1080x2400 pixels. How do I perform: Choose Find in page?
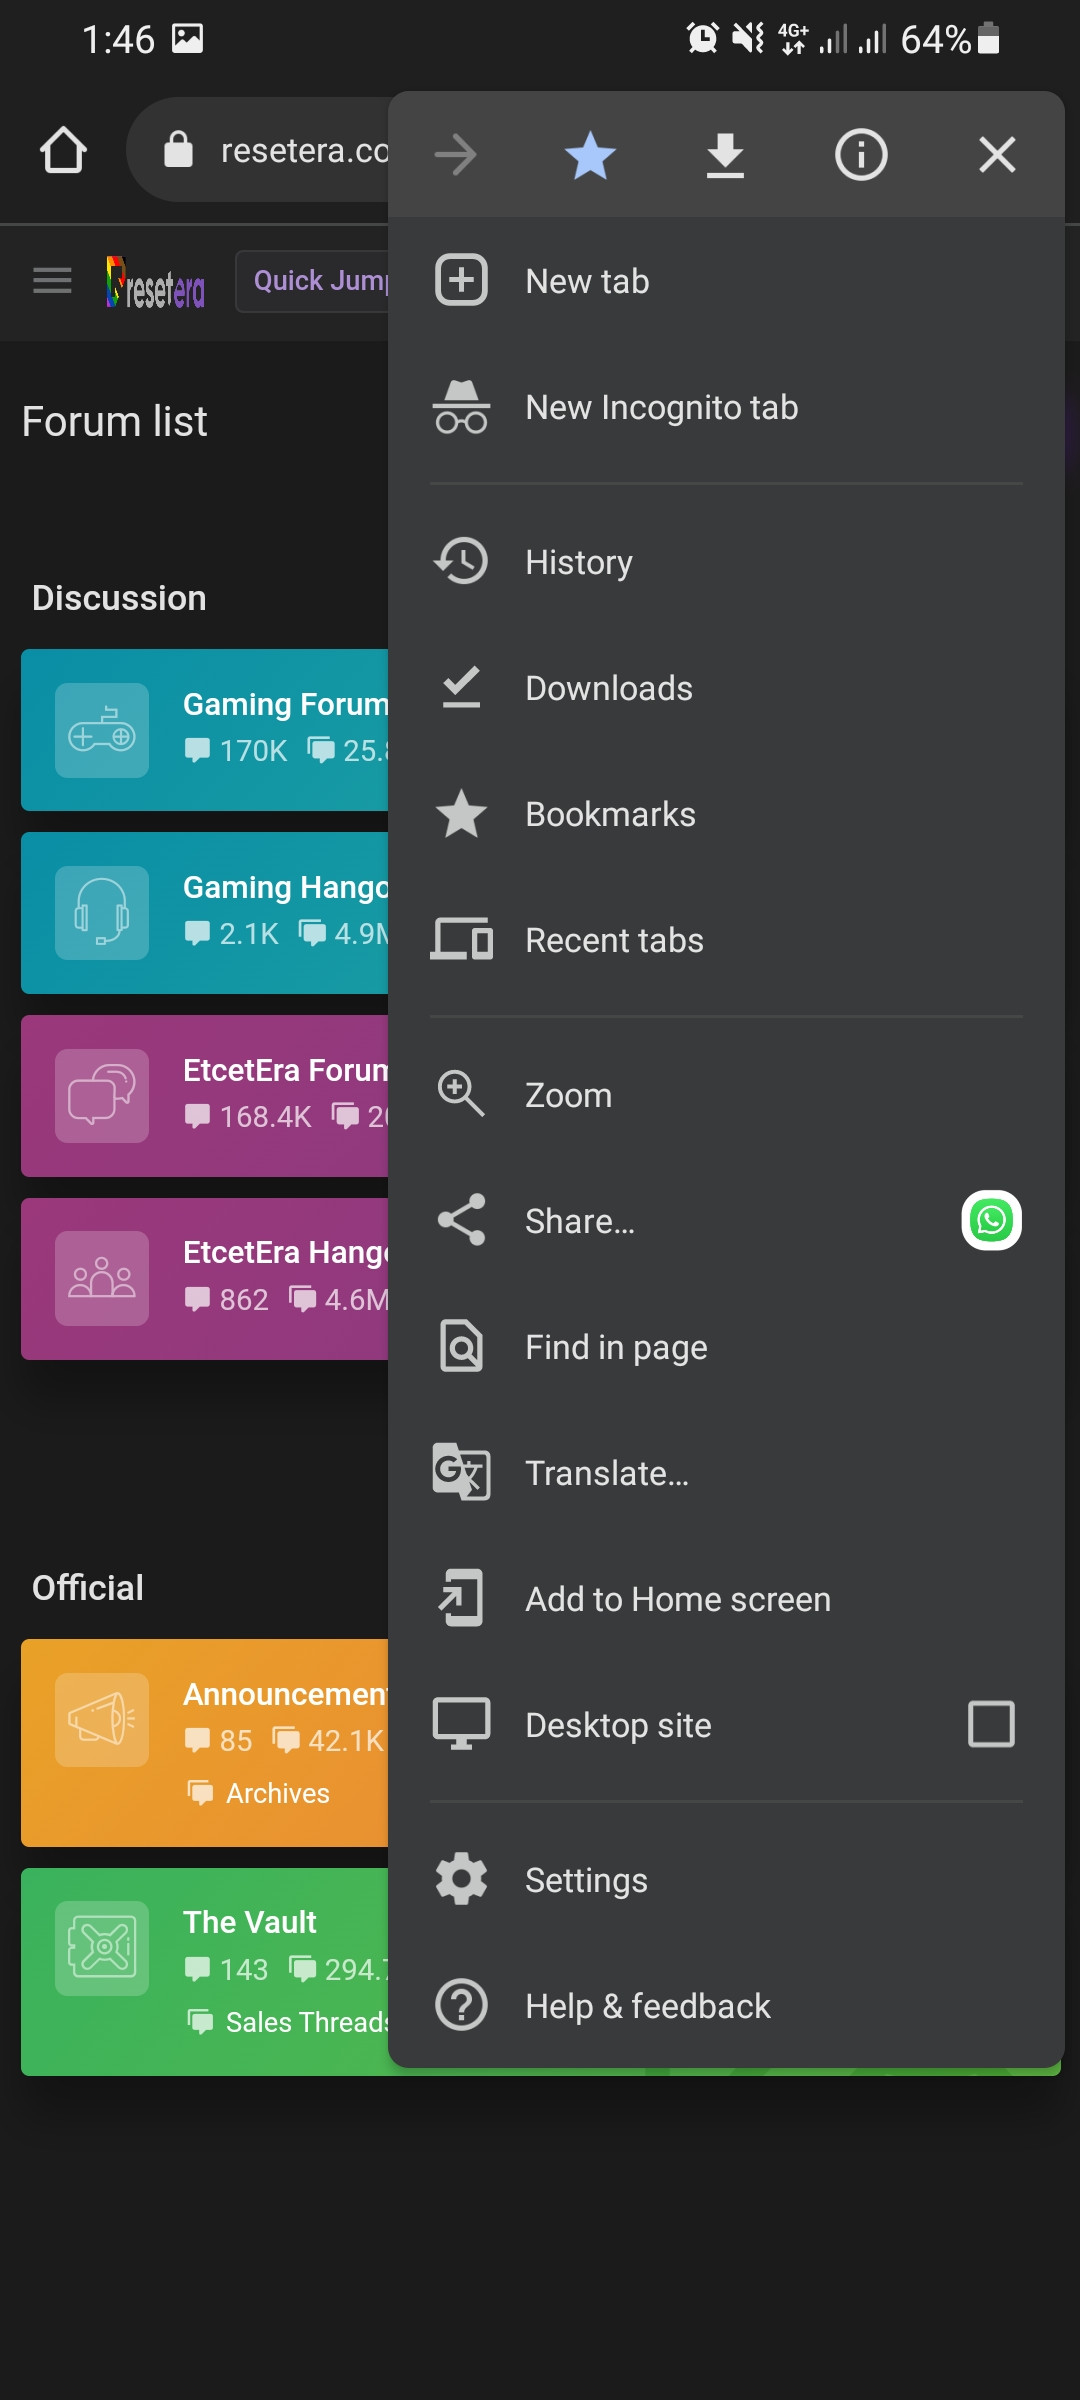click(x=726, y=1347)
